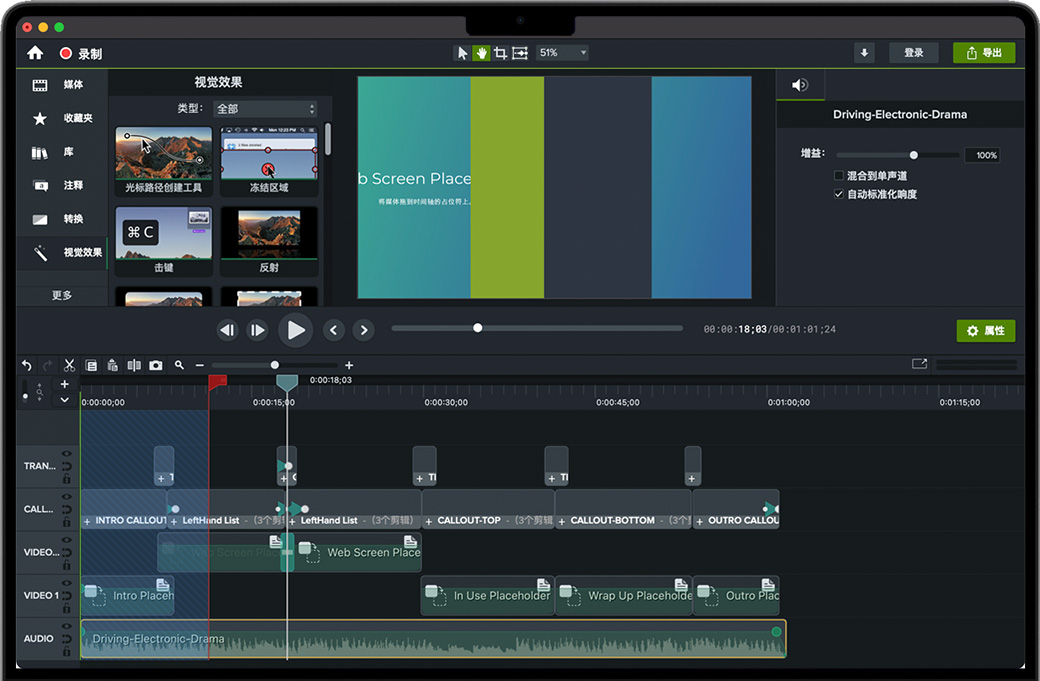Screen dimensions: 1040x681
Task: Open the 51% canvas zoom dropdown
Action: coord(562,53)
